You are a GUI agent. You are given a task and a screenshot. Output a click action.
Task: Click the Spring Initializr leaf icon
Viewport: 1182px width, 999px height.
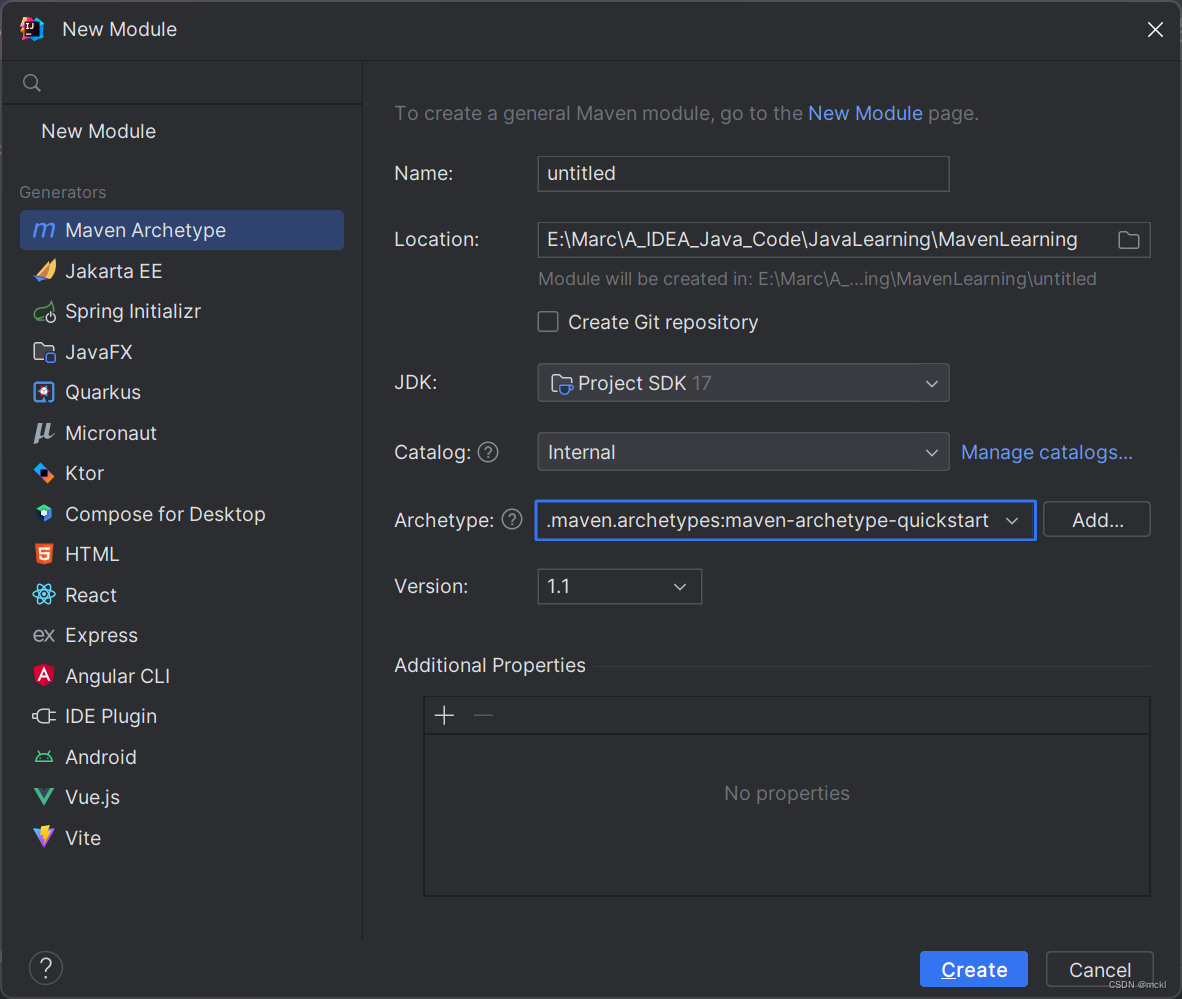point(44,311)
